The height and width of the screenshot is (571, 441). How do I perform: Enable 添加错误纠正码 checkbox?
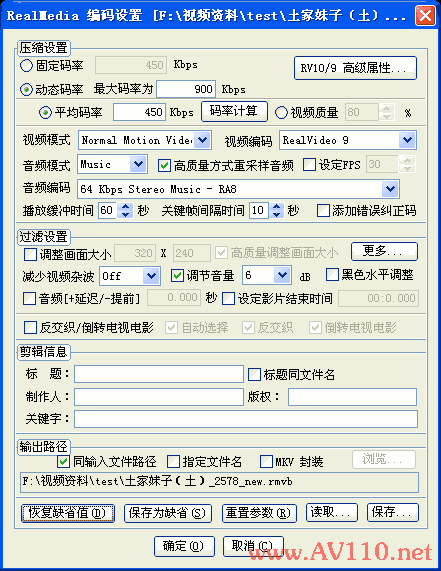click(x=323, y=210)
